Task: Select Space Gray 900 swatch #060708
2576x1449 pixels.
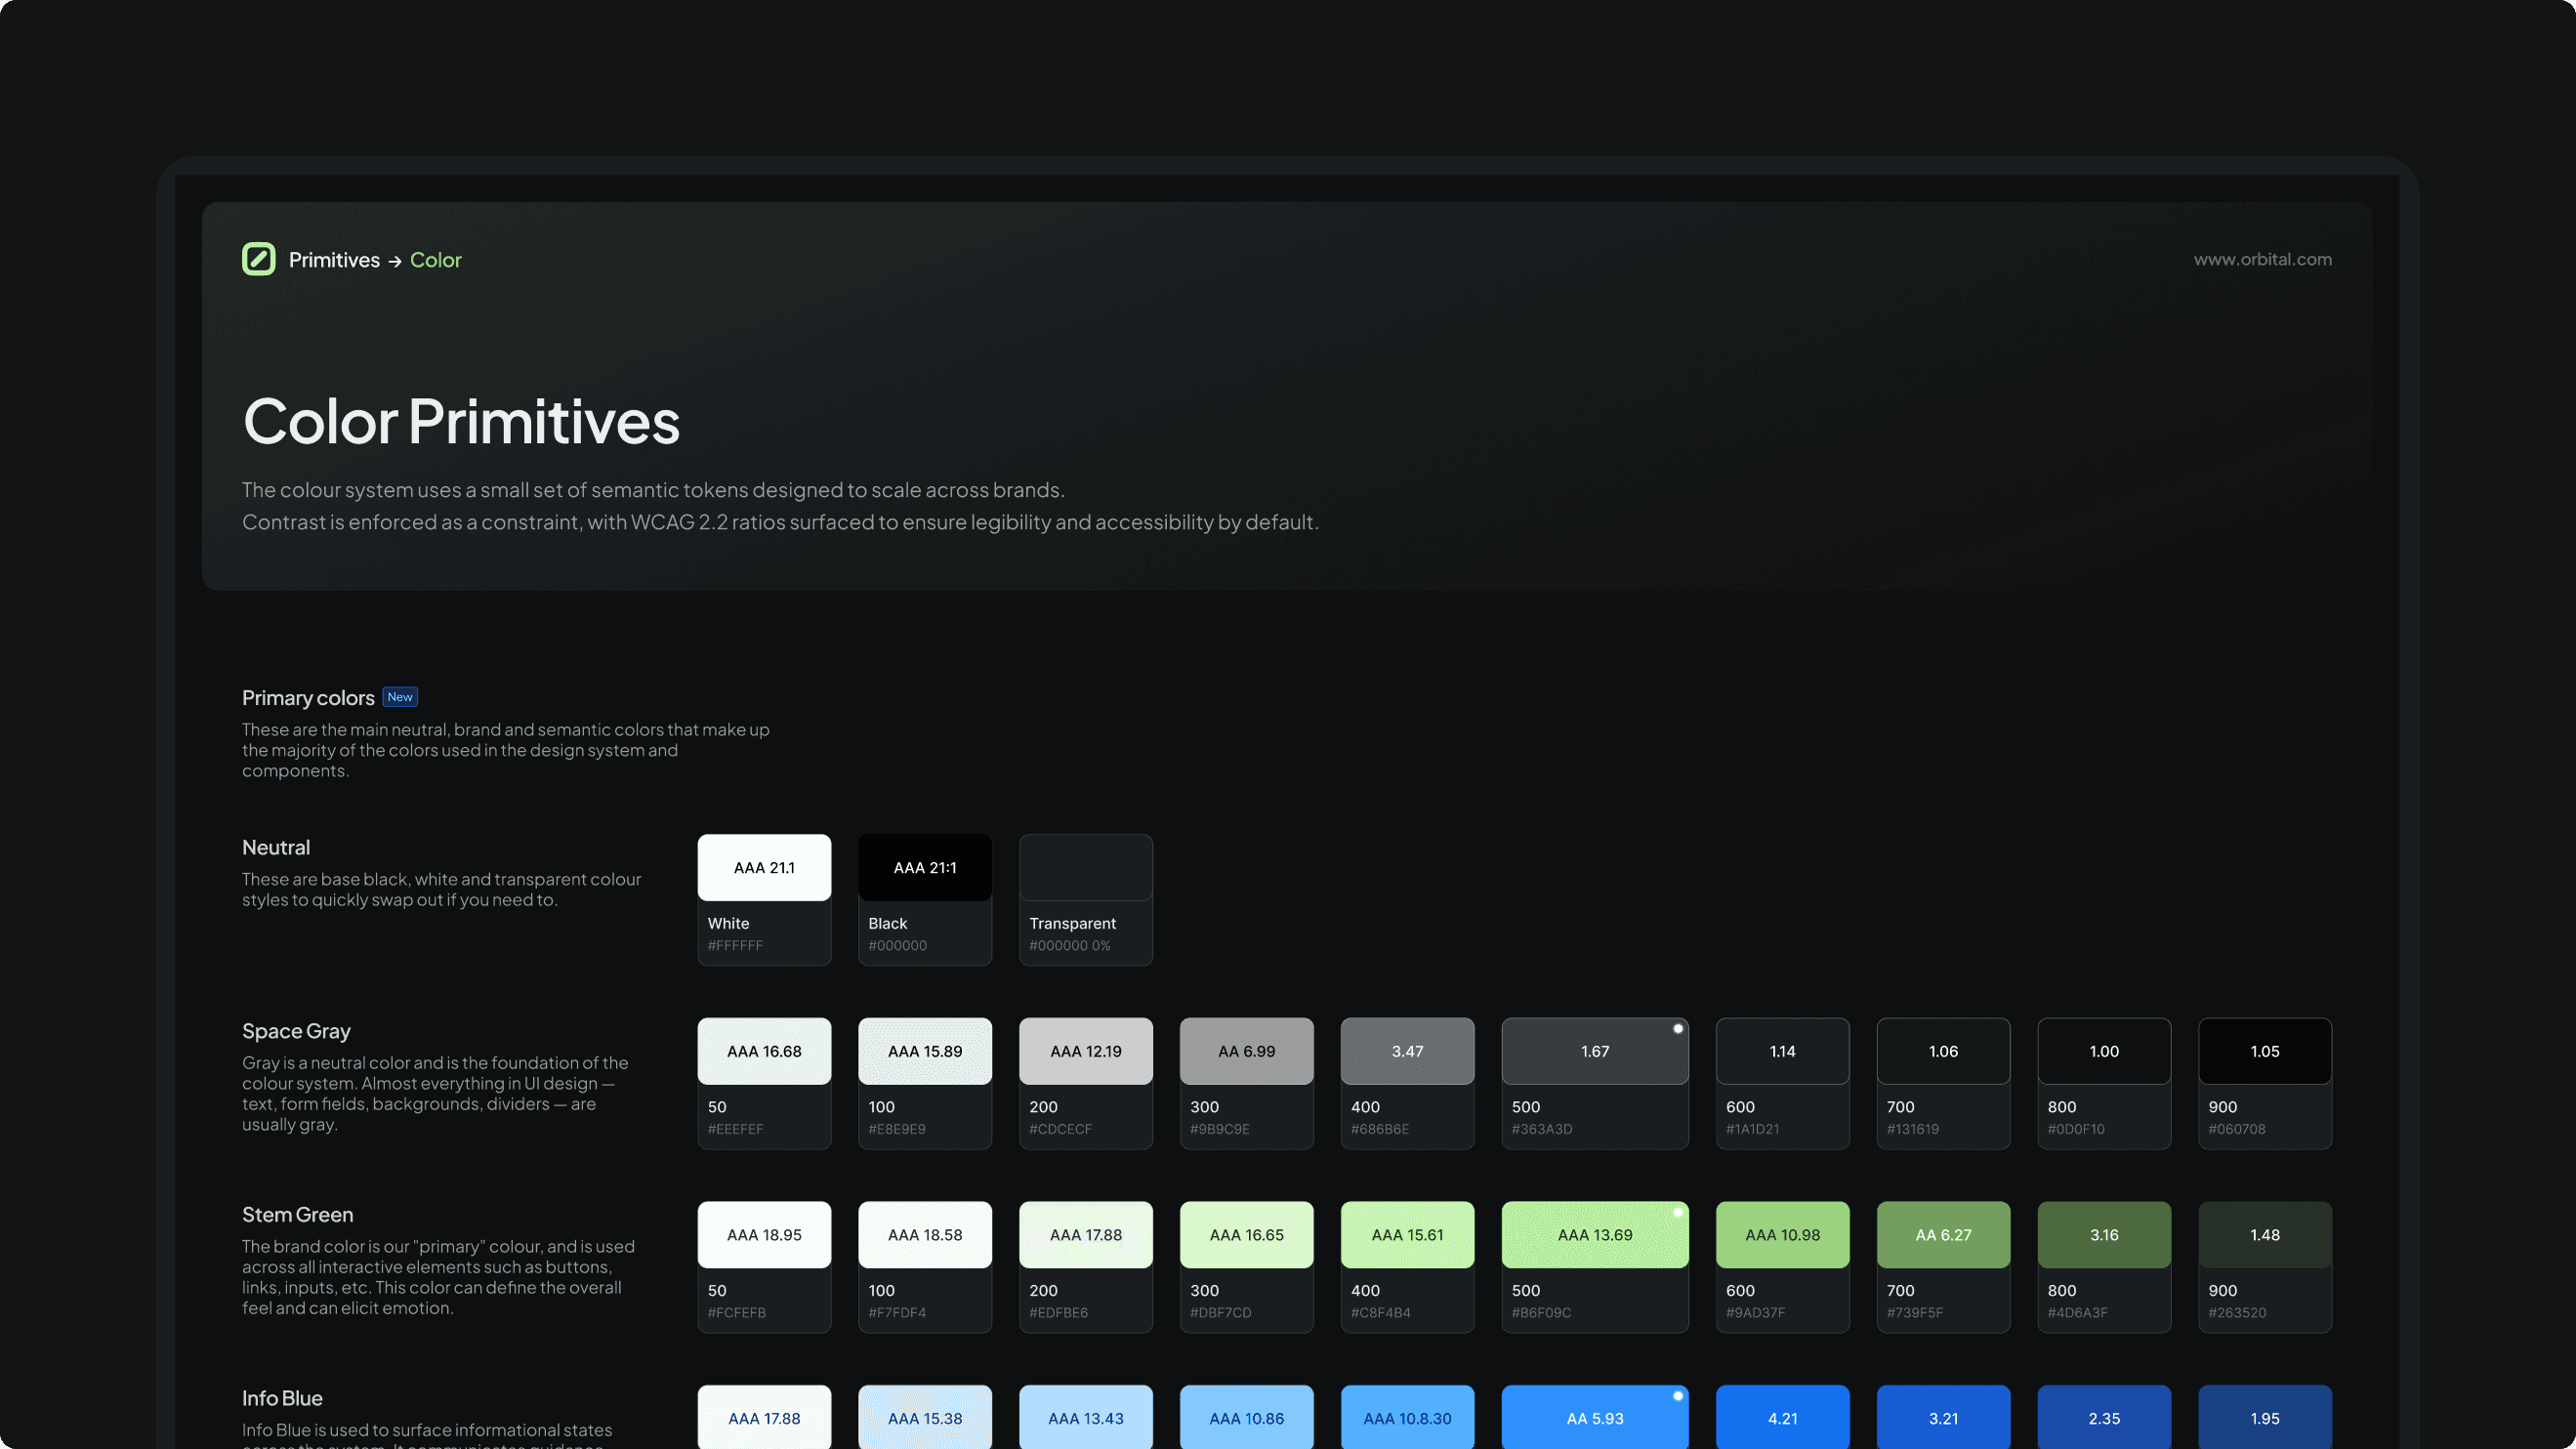Action: pyautogui.click(x=2264, y=1051)
